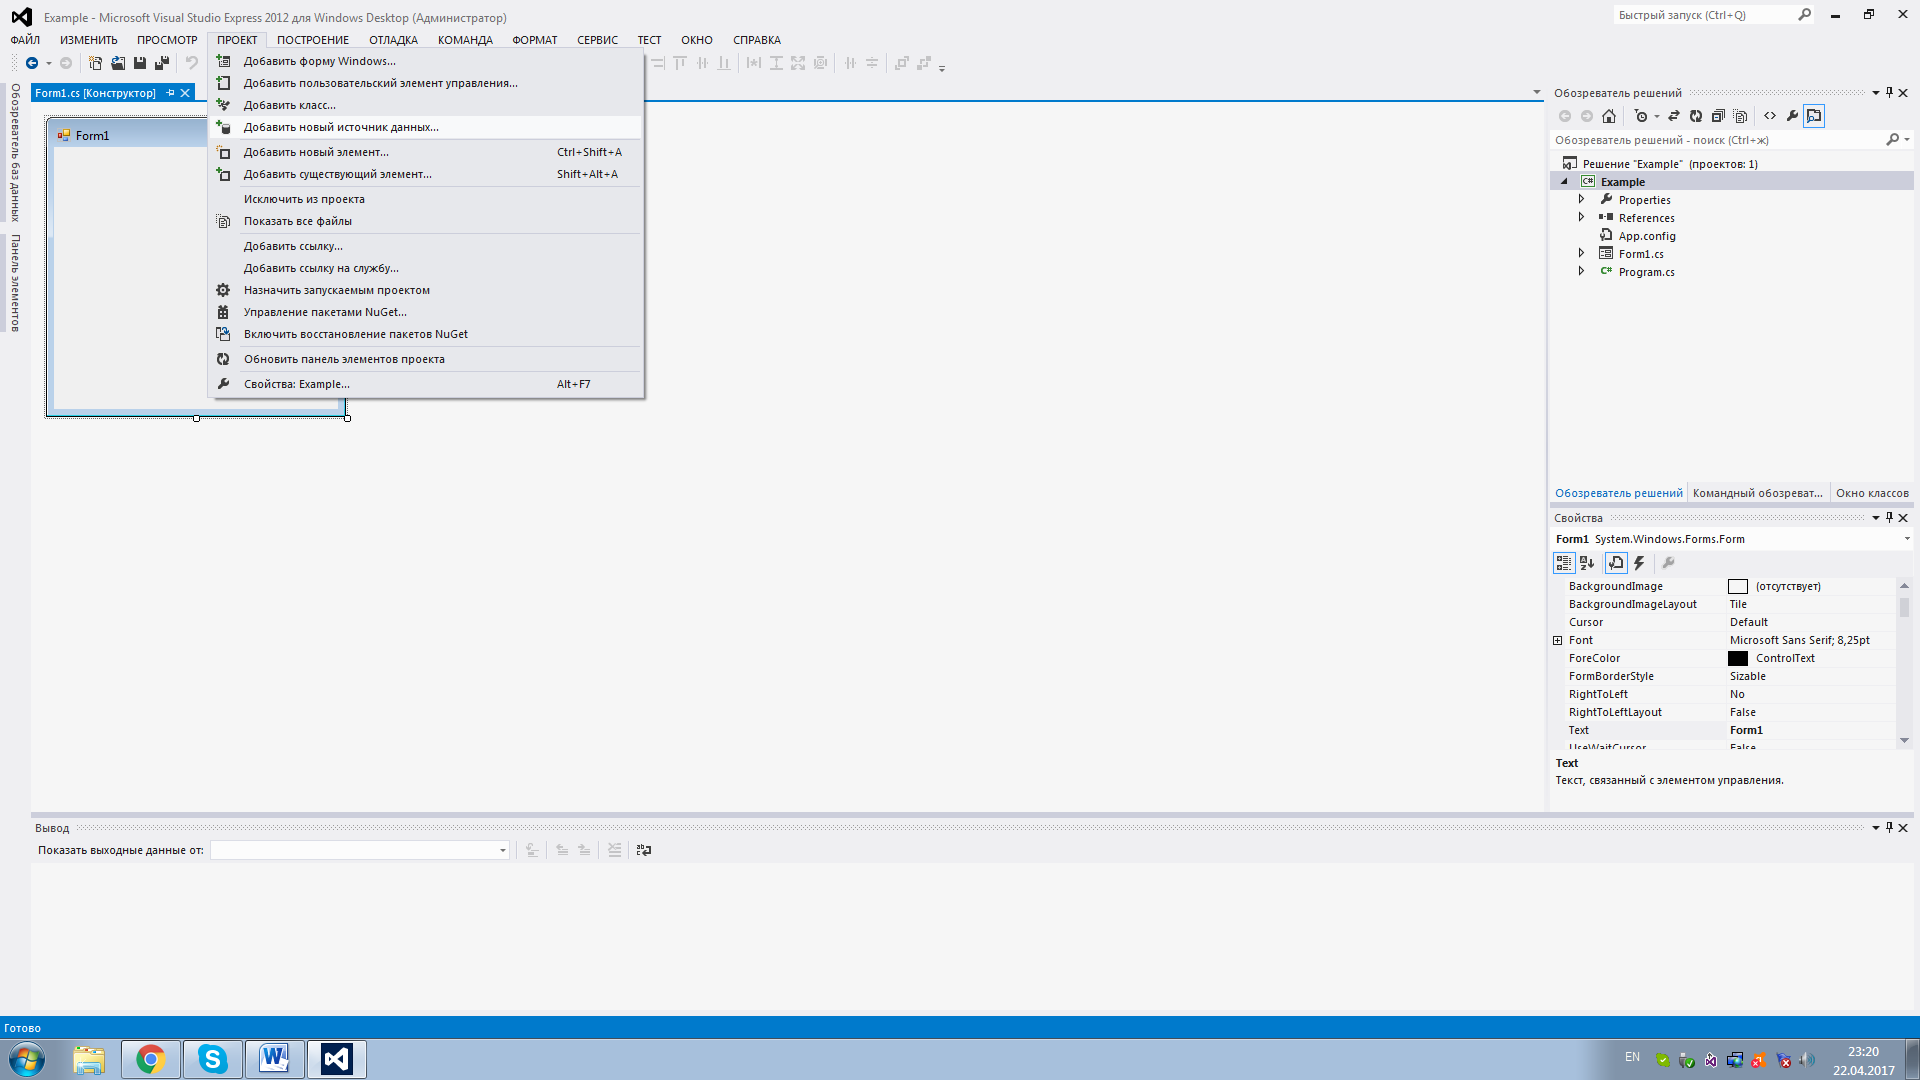Open 'Обозреватель баз данных' side panel
The image size is (1920, 1080).
(x=15, y=152)
